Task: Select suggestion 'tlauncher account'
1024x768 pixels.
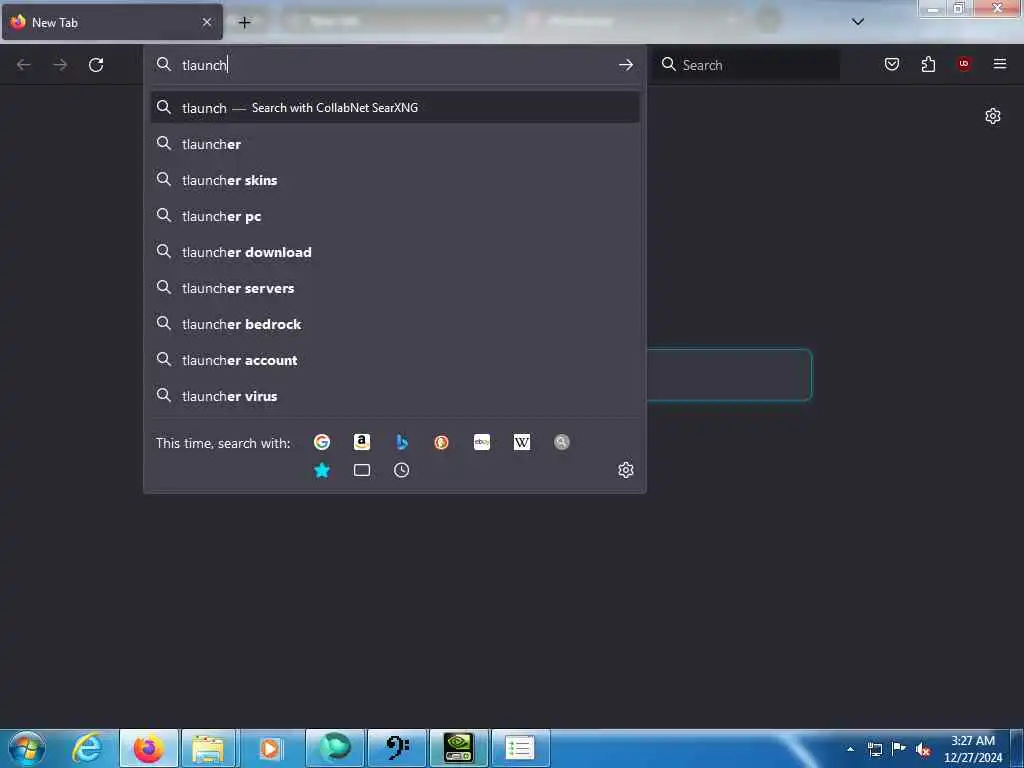Action: [394, 359]
